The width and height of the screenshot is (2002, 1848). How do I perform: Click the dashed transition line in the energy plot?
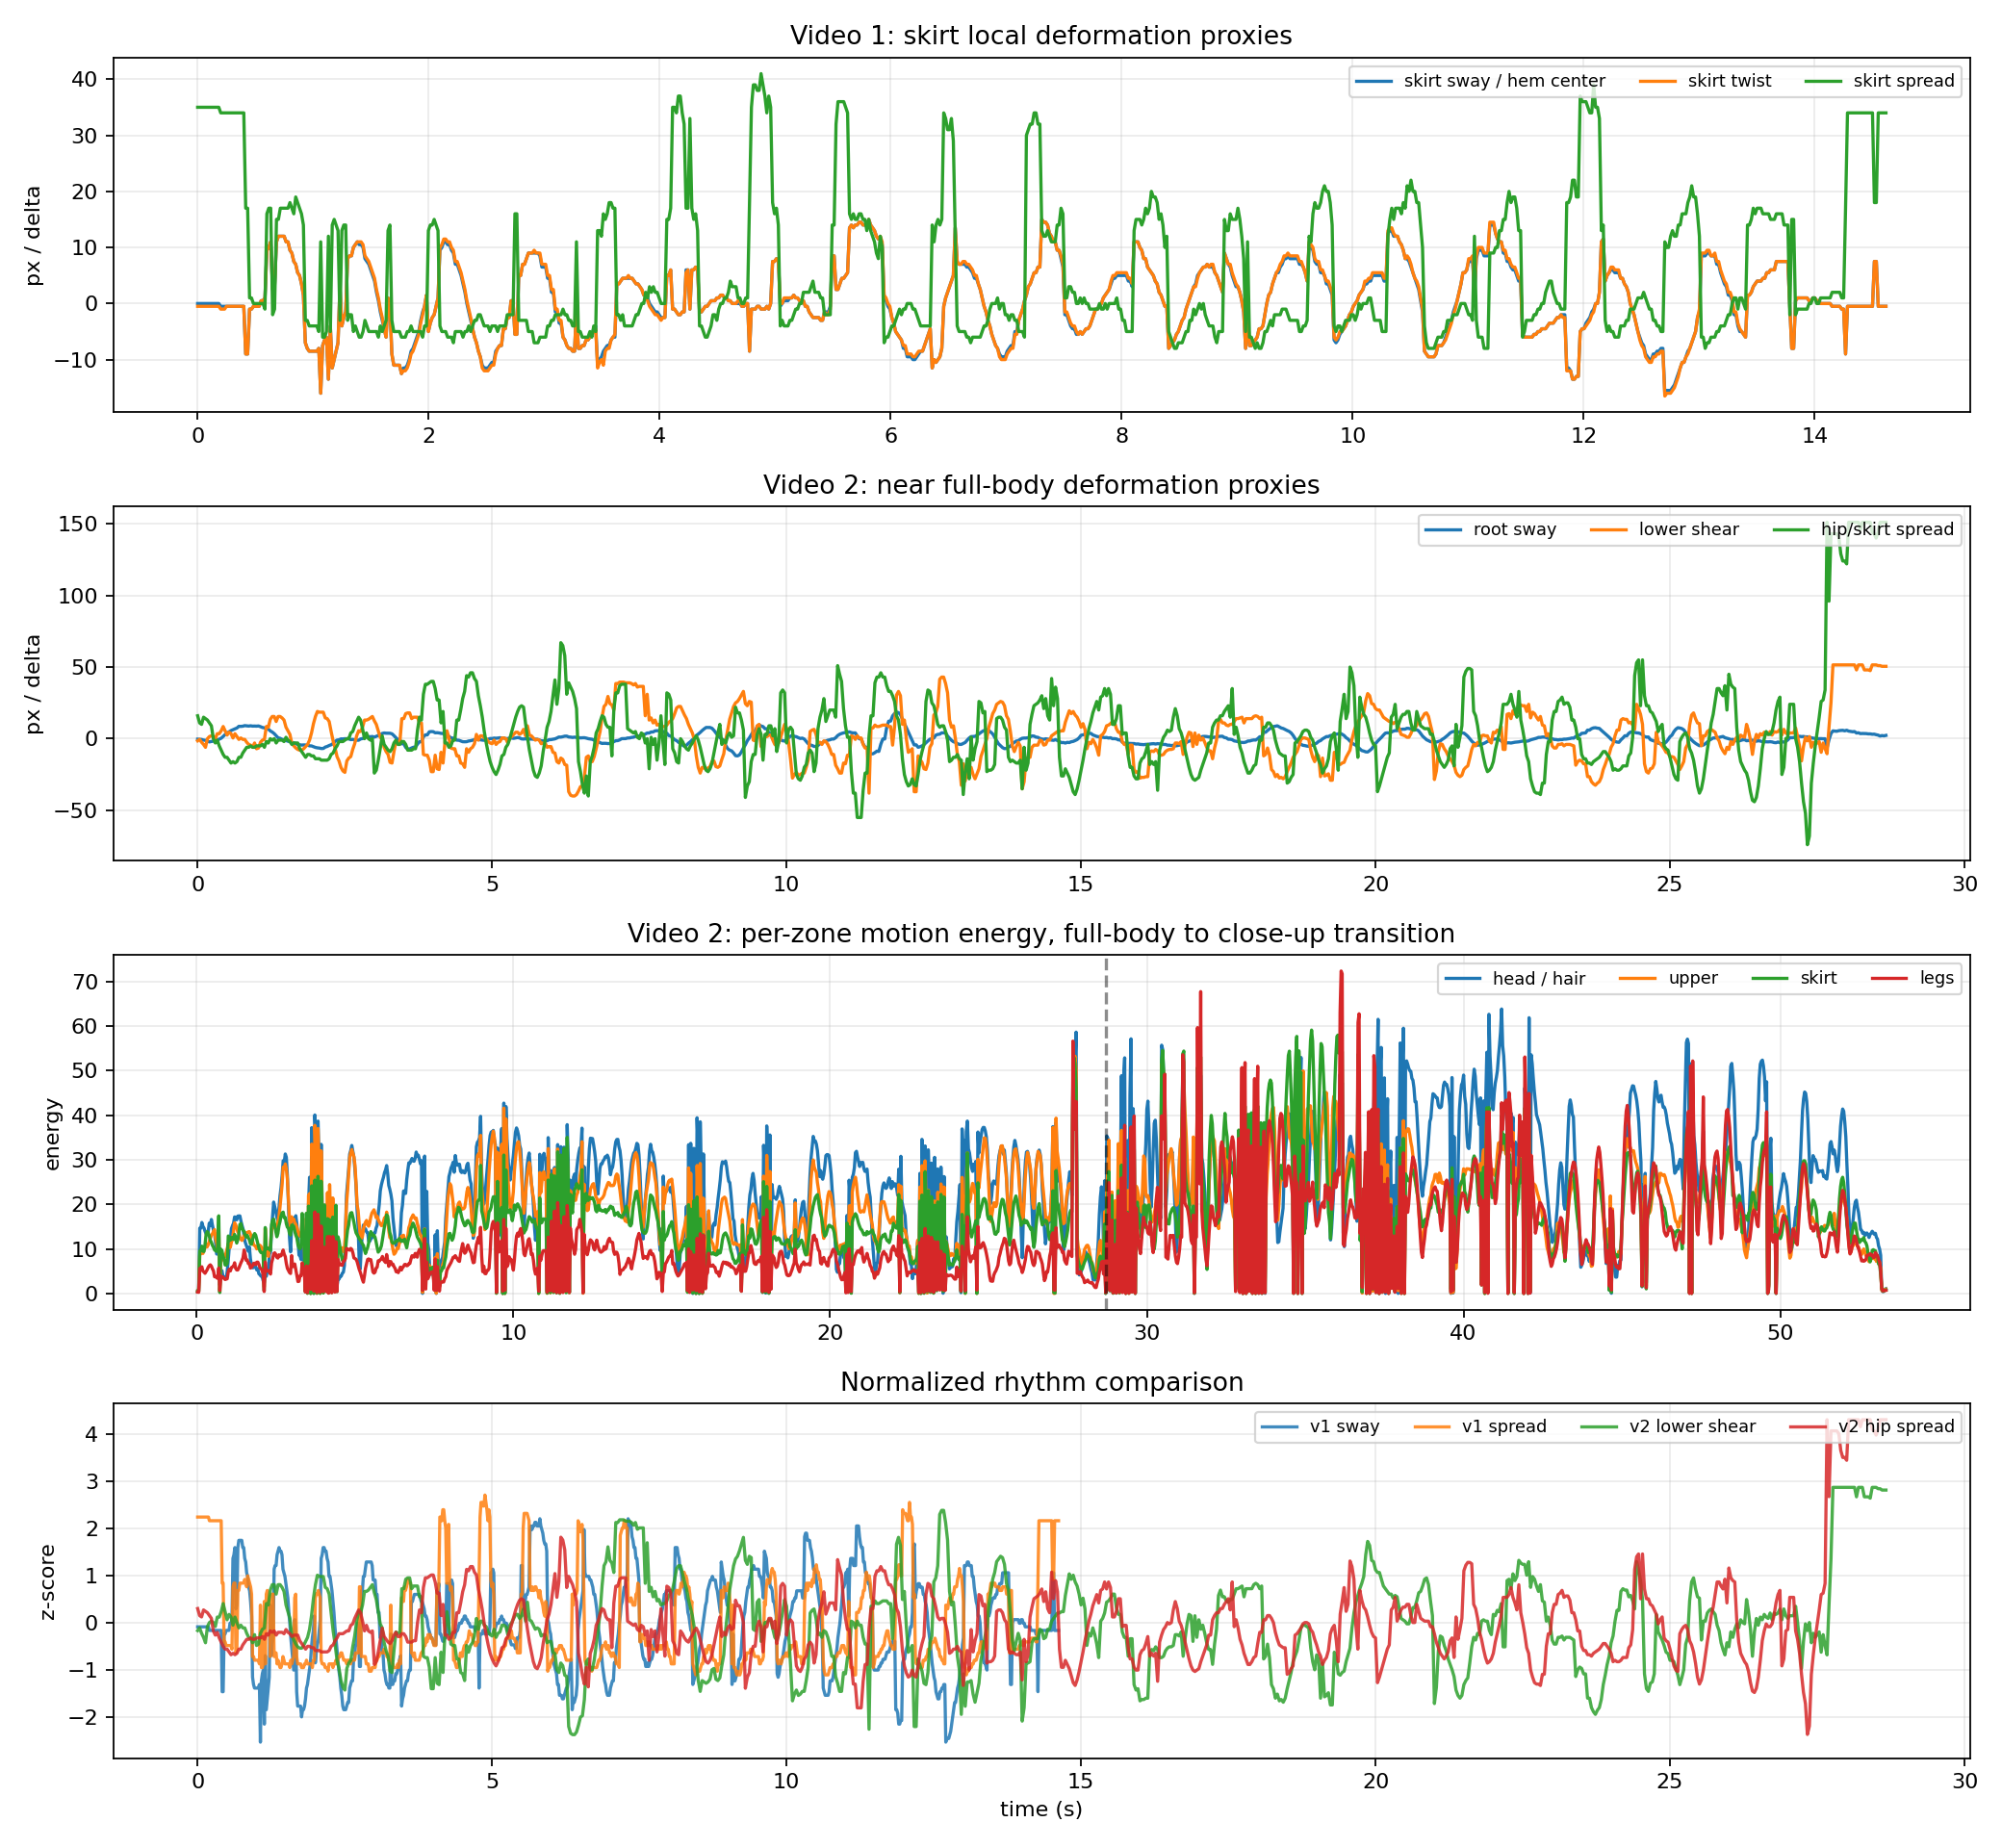(x=1106, y=1133)
